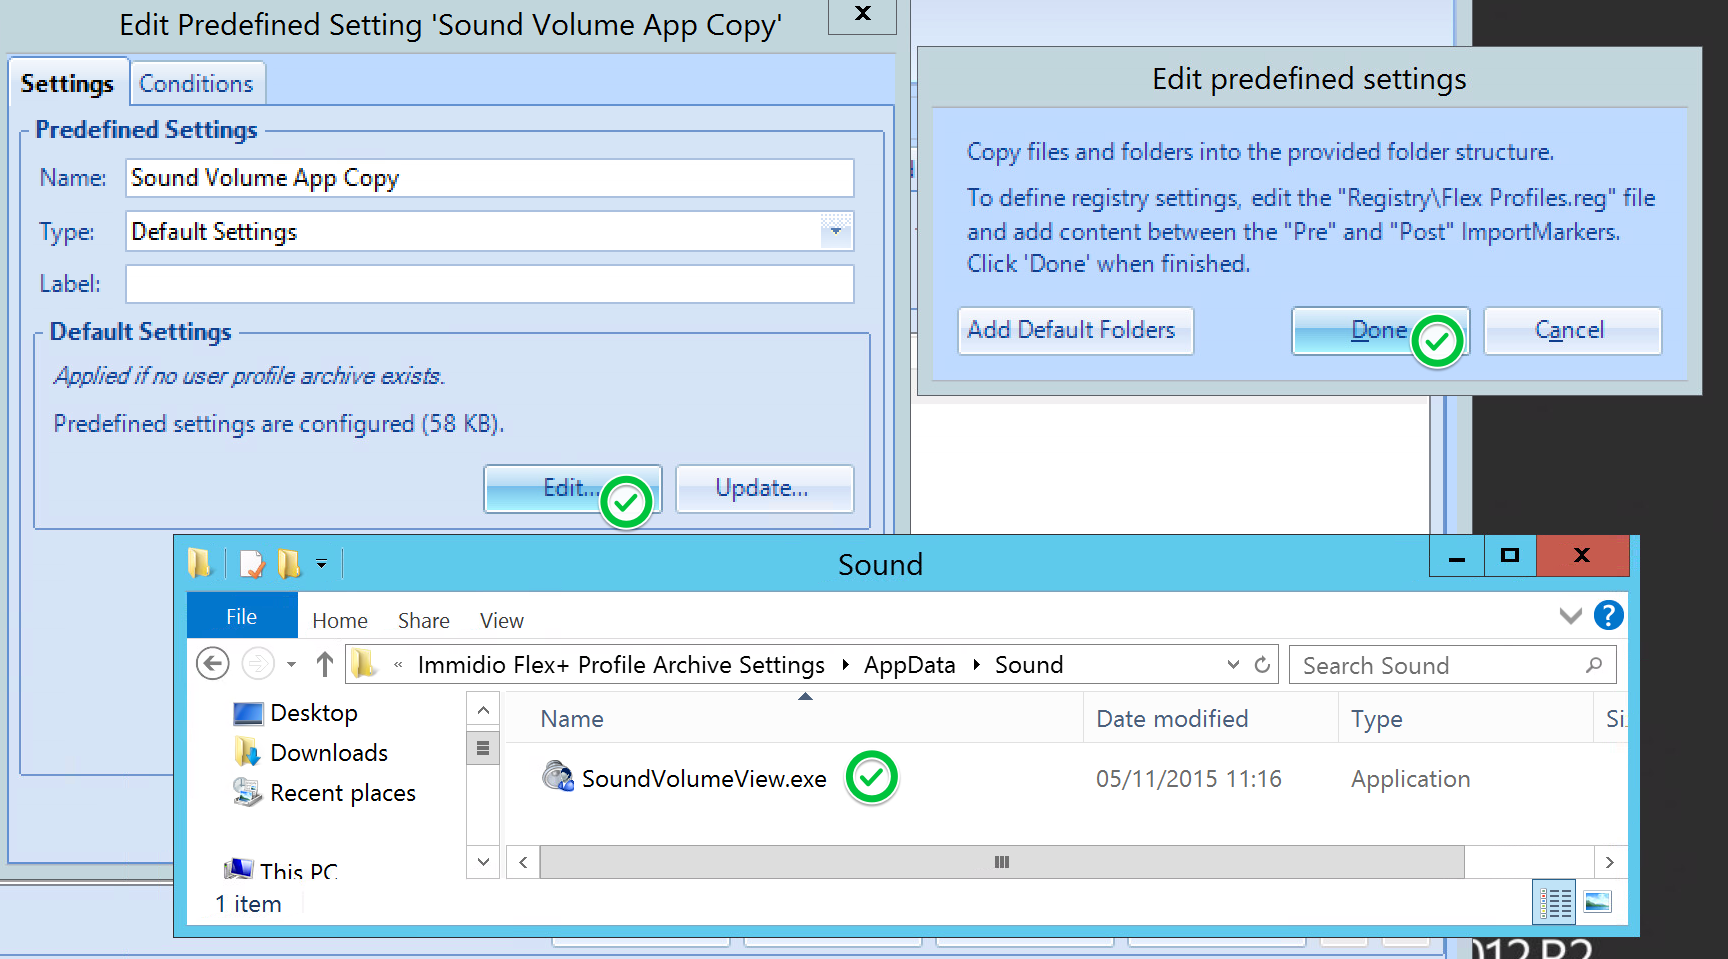
Task: Expand the Explorer ribbon chevron
Action: pos(1570,616)
